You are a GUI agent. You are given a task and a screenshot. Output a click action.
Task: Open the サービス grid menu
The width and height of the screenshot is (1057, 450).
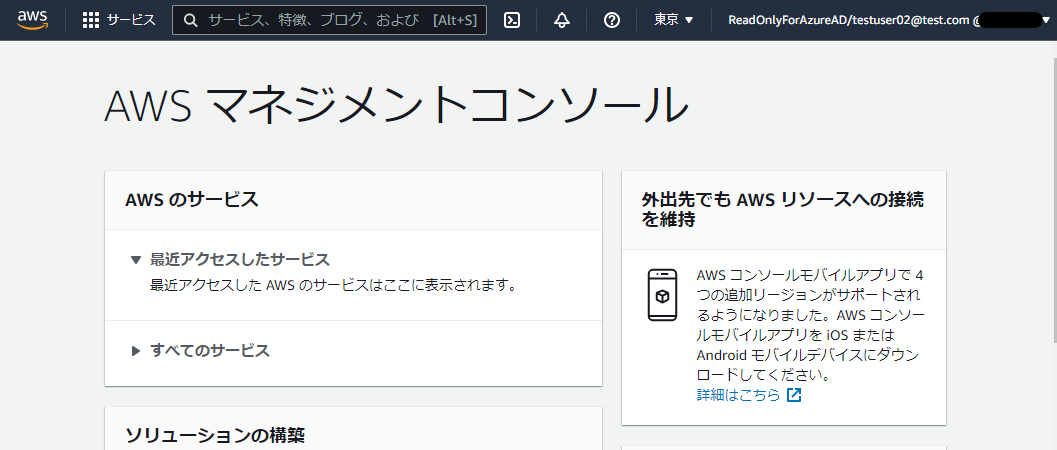pyautogui.click(x=119, y=20)
